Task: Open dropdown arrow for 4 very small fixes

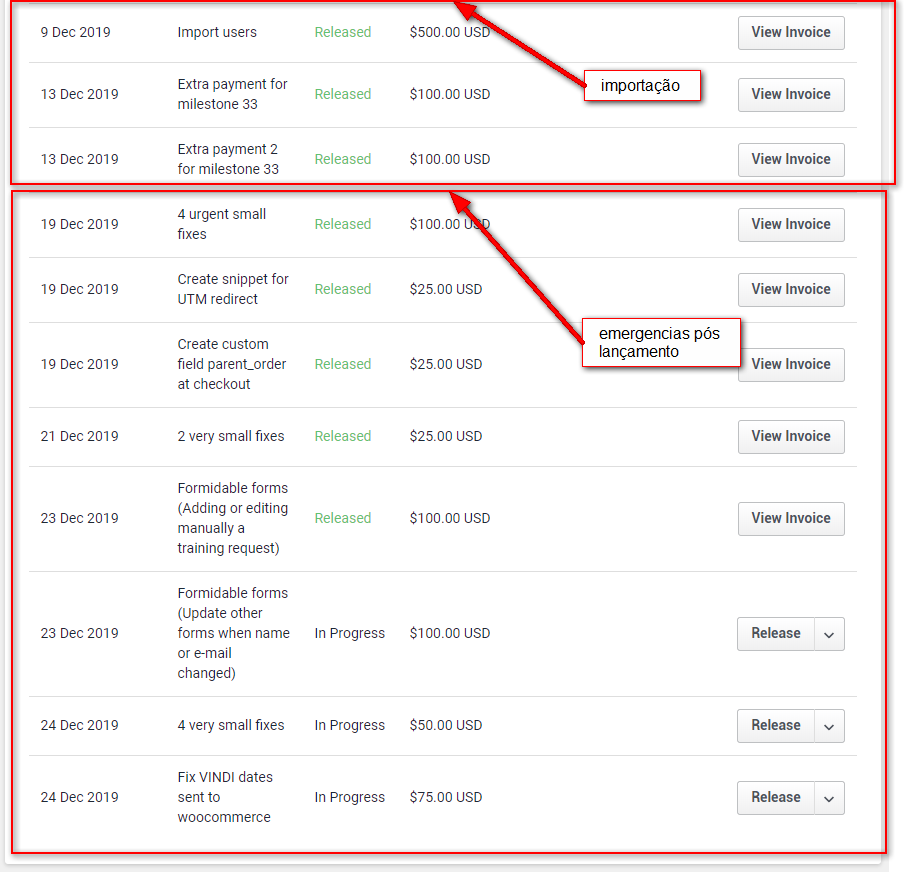Action: pos(829,726)
